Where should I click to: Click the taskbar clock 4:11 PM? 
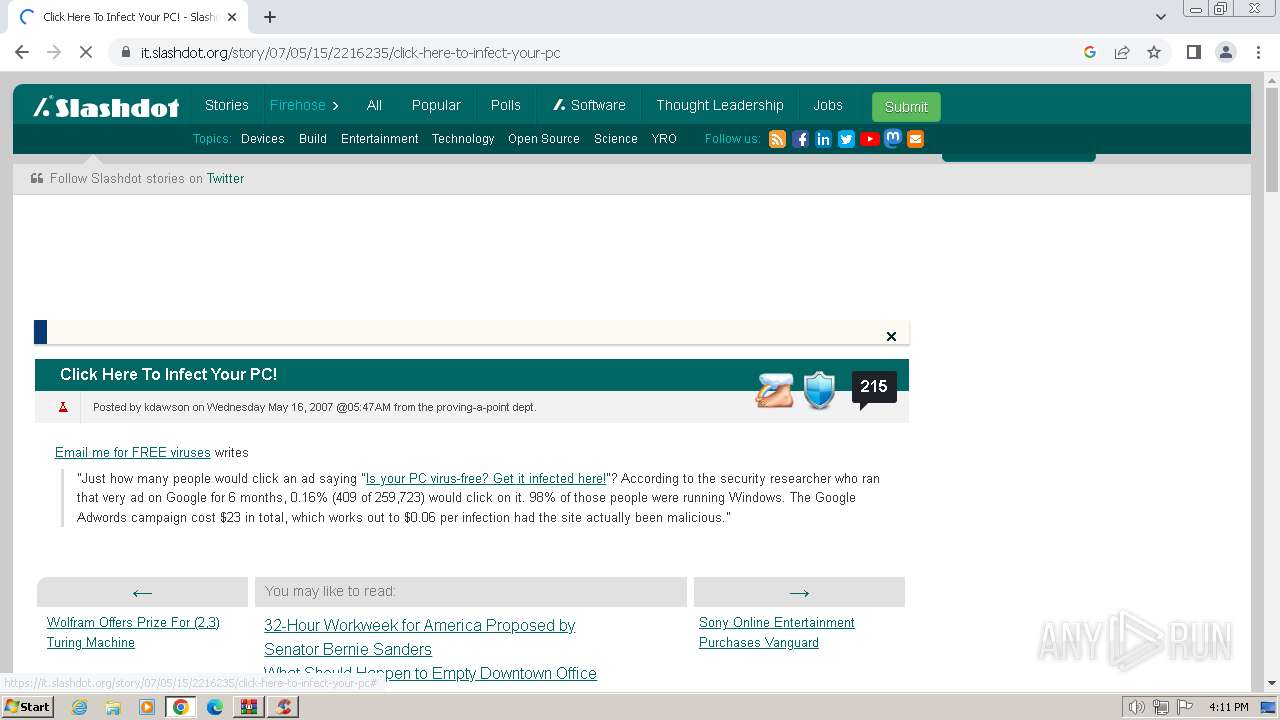click(x=1228, y=707)
